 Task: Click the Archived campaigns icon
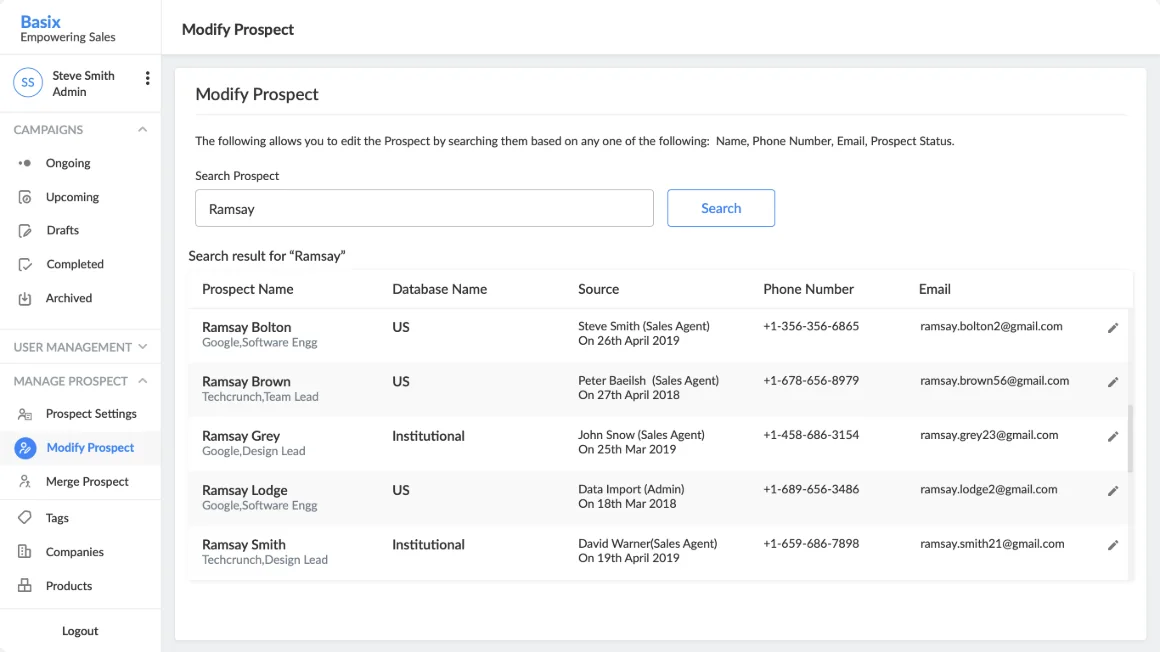[x=24, y=298]
